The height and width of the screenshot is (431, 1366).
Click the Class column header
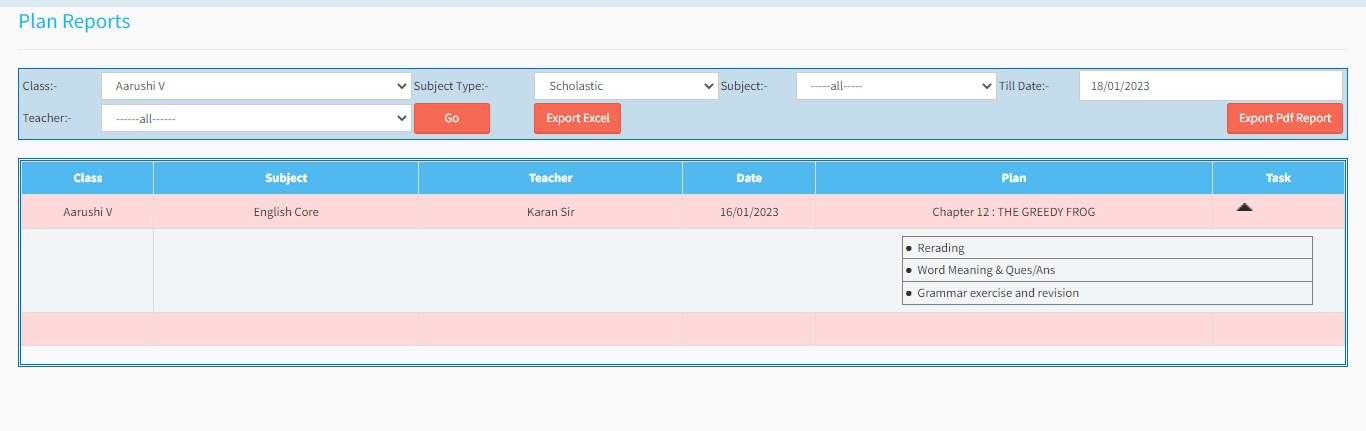[x=88, y=178]
